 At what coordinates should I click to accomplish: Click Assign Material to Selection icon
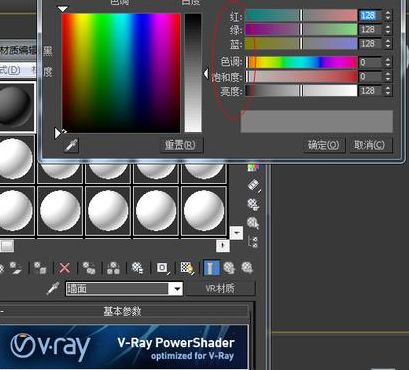click(40, 268)
